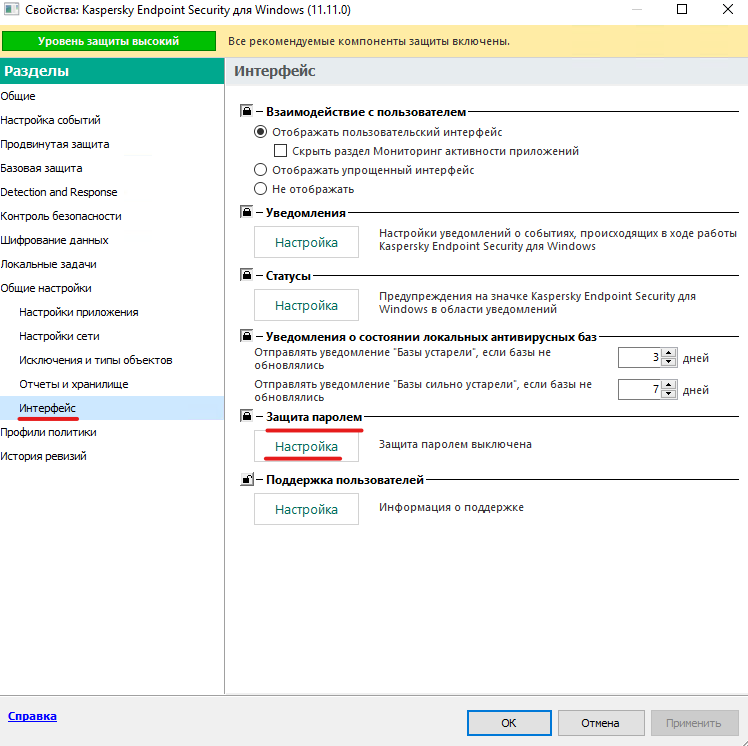Open Настройка button under Статусы
Image resolution: width=748 pixels, height=746 pixels.
click(306, 305)
